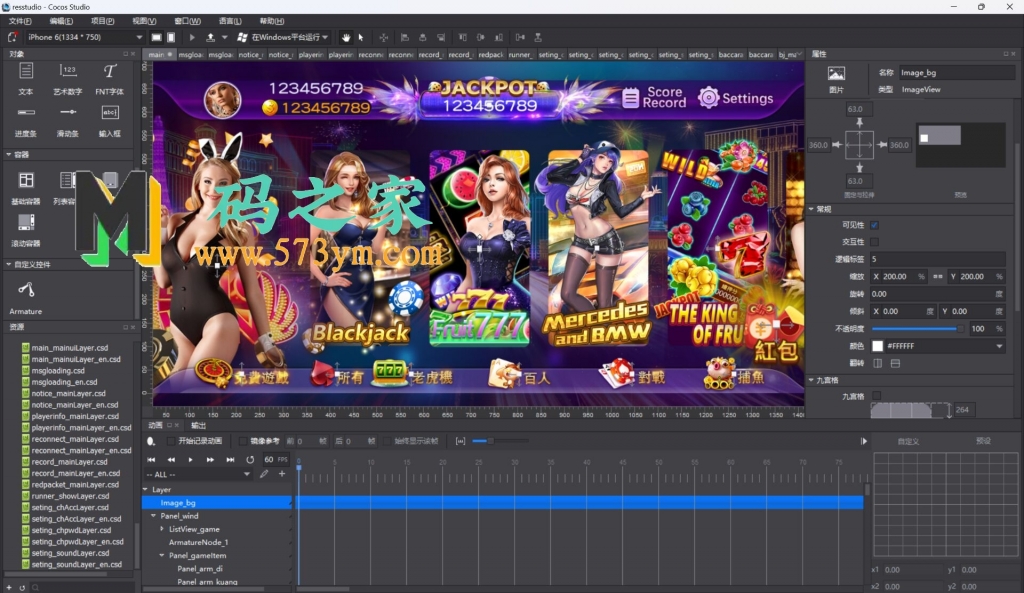Open the 窗口(W) window menu
This screenshot has width=1024, height=593.
coord(187,21)
